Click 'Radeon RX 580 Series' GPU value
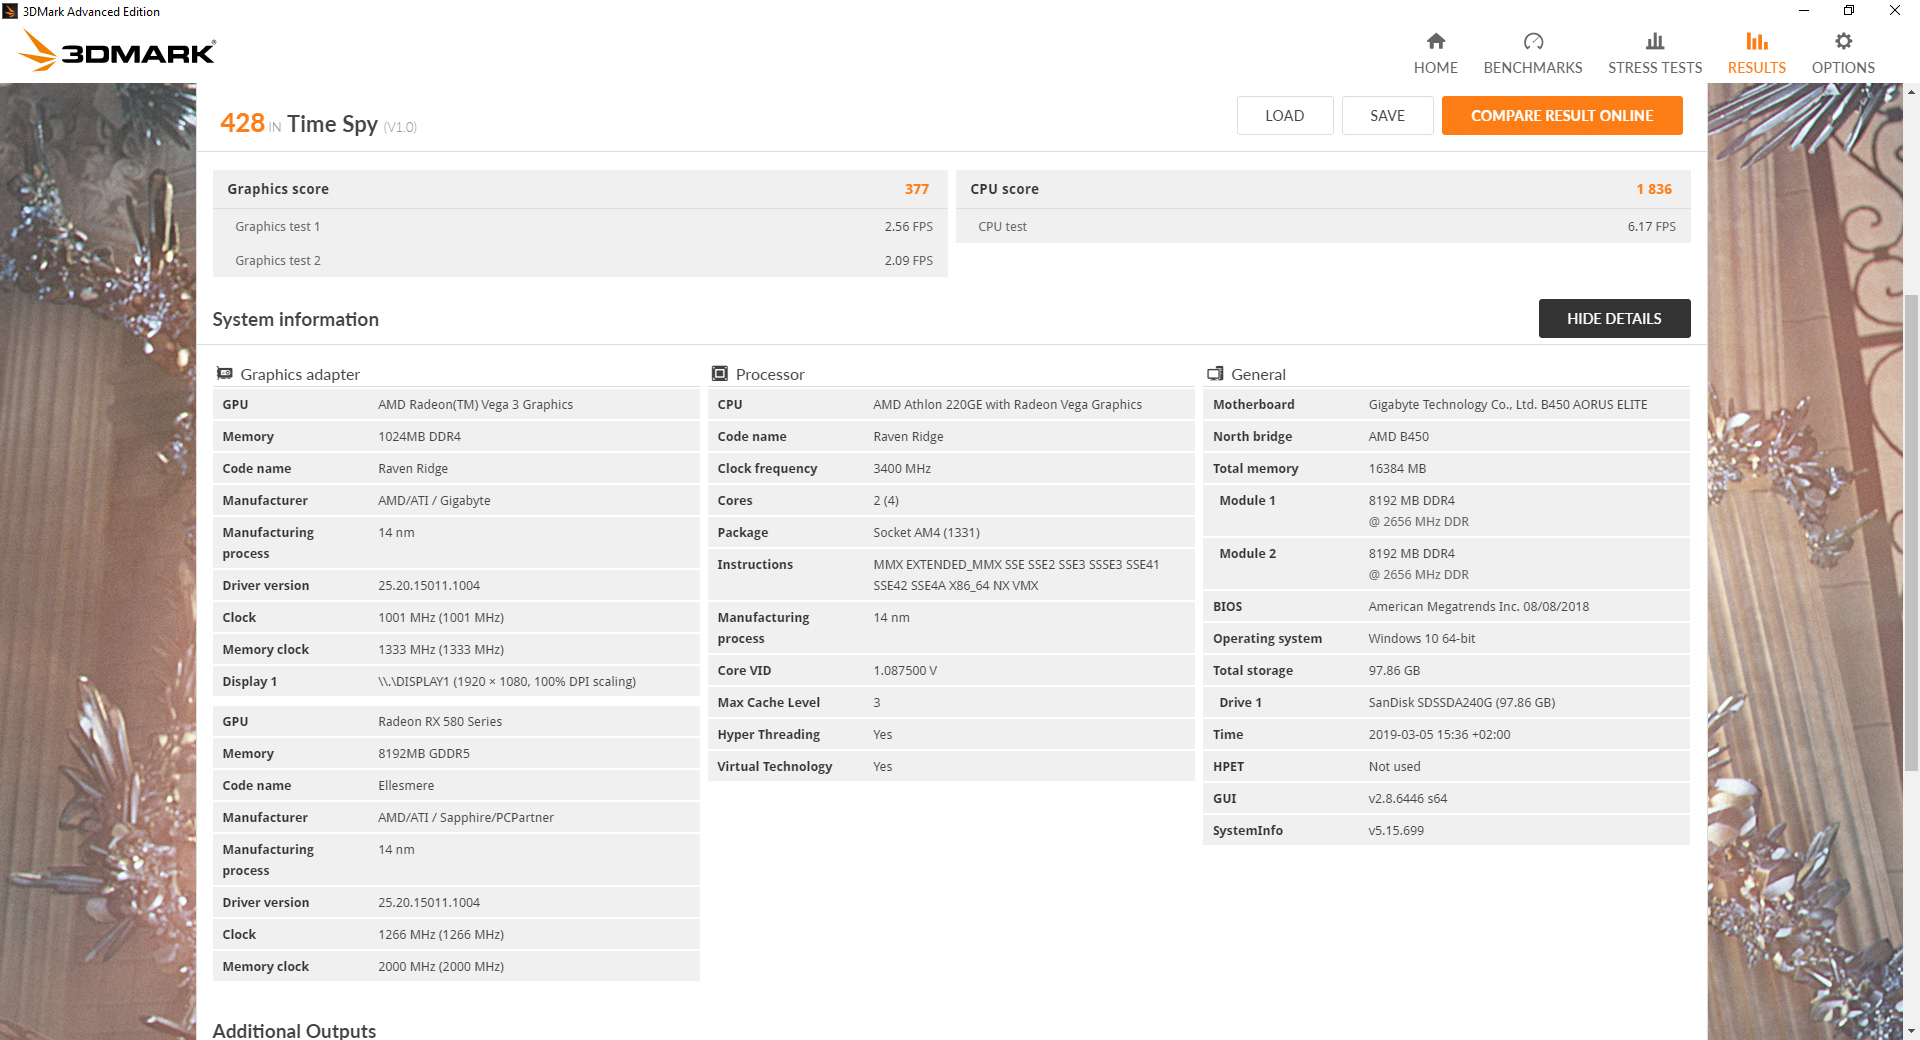This screenshot has width=1920, height=1040. pyautogui.click(x=440, y=722)
